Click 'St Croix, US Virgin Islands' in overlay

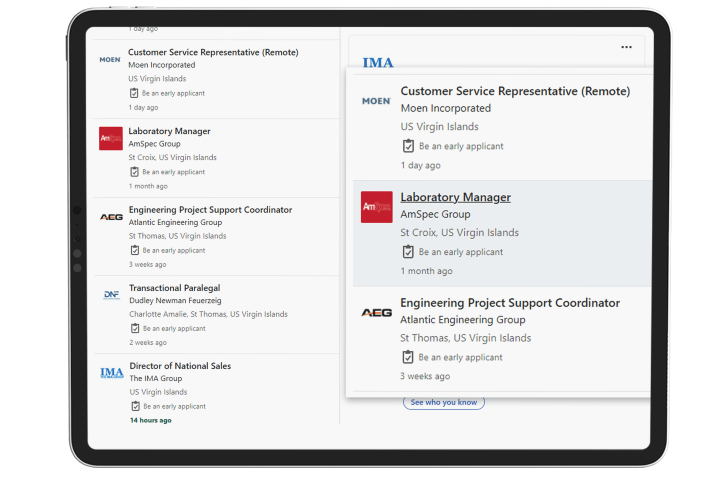(459, 232)
